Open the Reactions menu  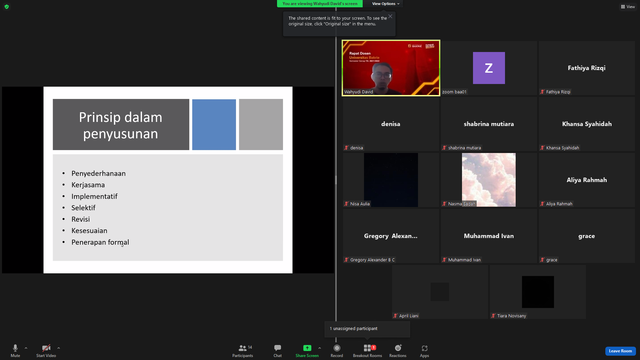tap(398, 350)
